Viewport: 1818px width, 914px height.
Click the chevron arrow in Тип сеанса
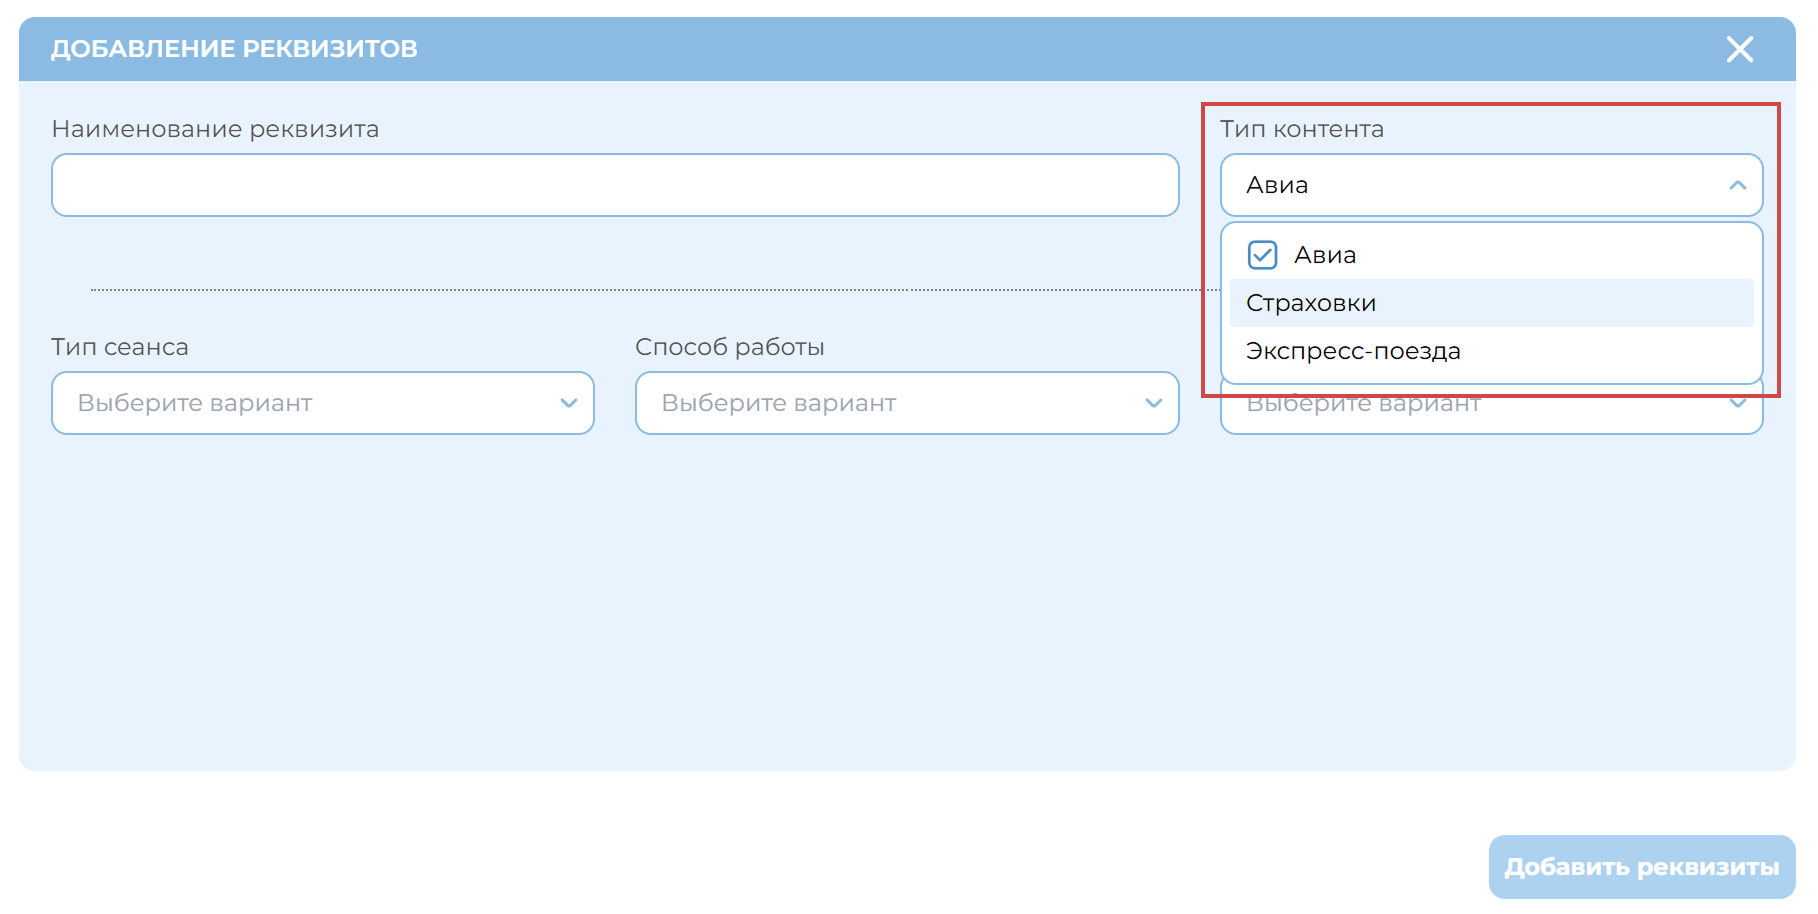click(x=569, y=403)
